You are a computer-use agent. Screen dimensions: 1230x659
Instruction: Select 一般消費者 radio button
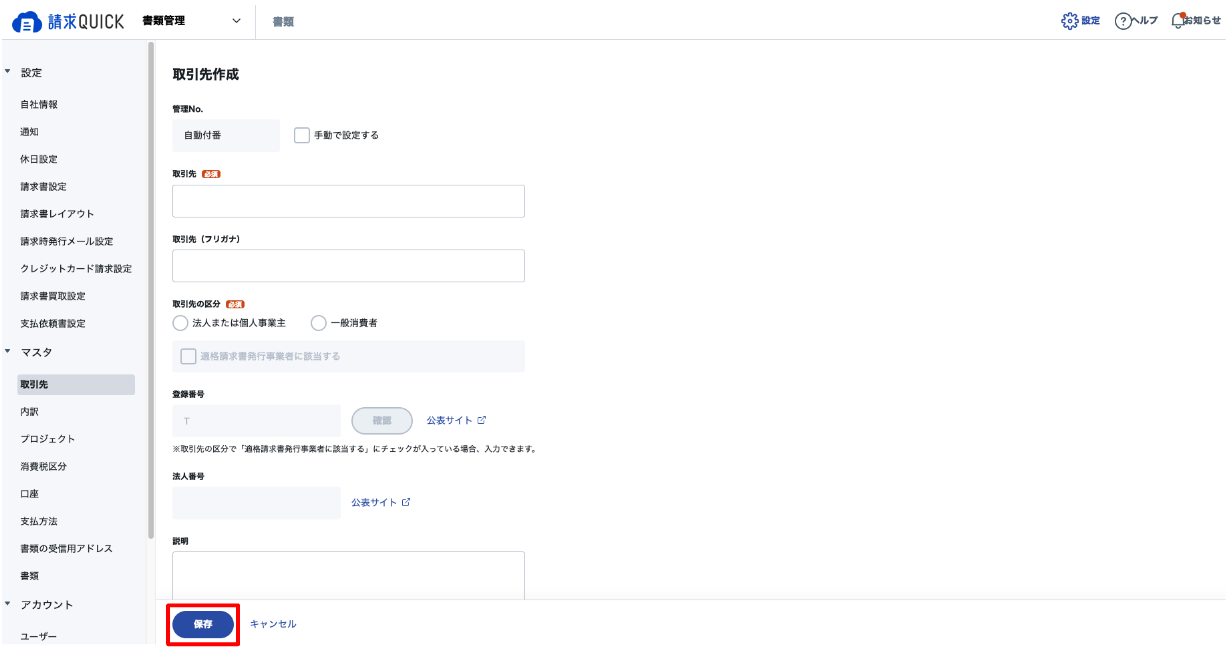pos(319,323)
